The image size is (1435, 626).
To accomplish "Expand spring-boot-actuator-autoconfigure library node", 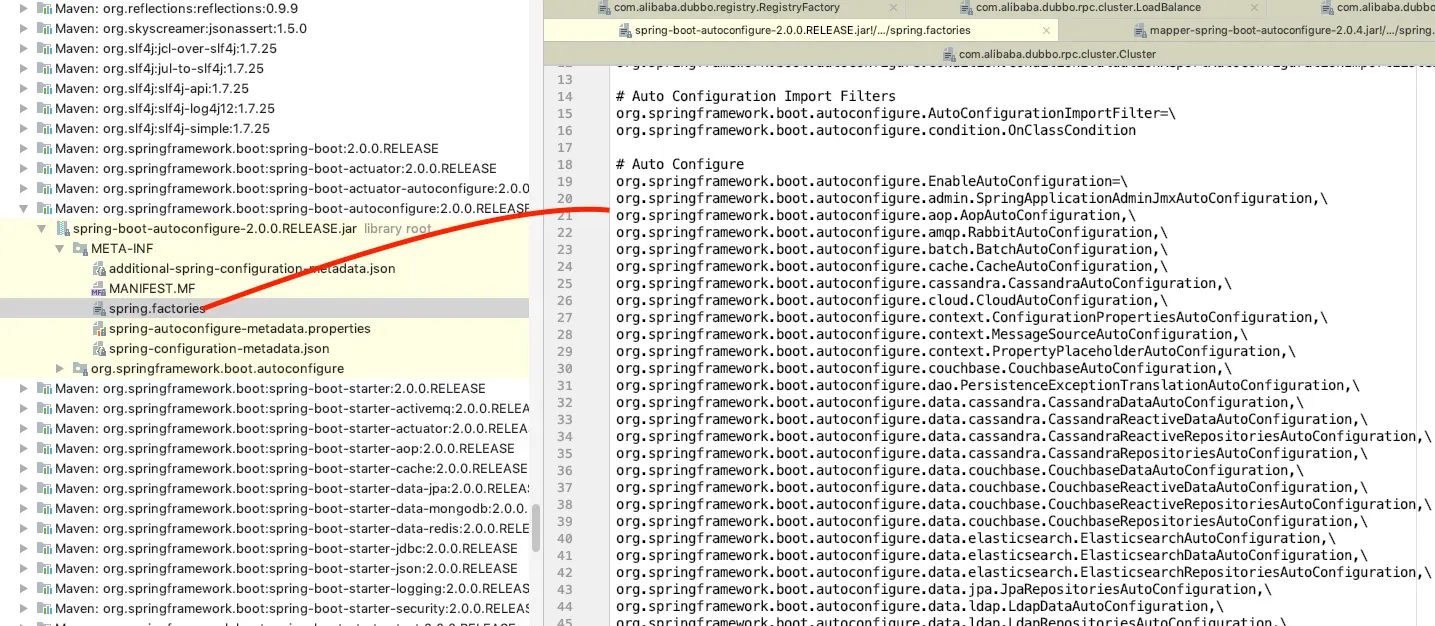I will [25, 188].
